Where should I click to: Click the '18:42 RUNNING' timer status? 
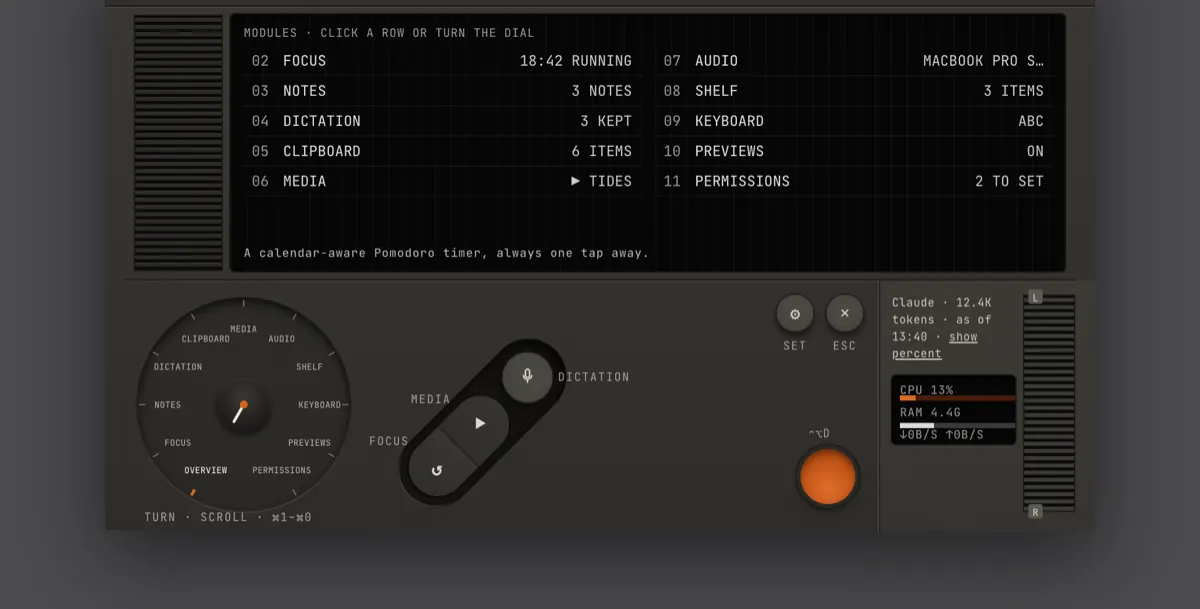(x=576, y=61)
